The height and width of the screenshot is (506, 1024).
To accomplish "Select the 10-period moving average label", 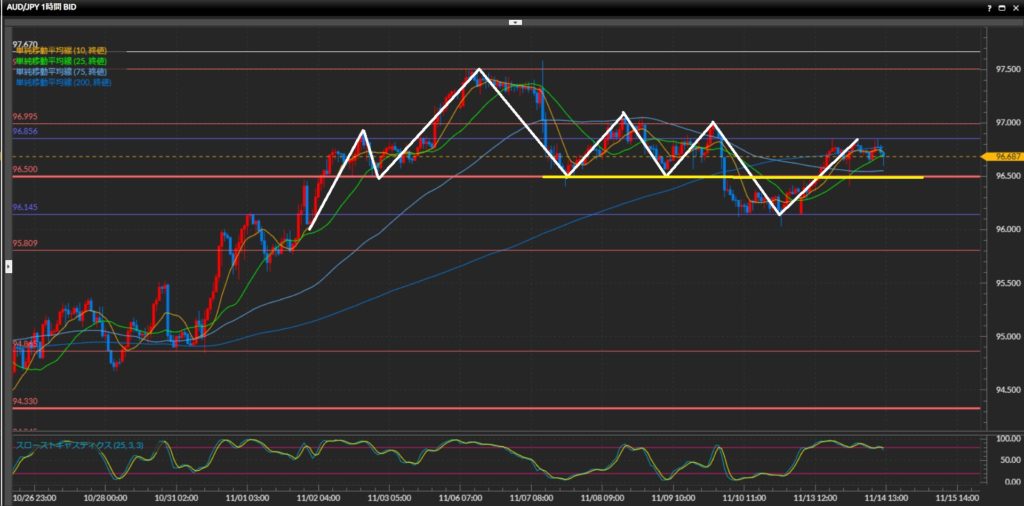I will click(x=62, y=51).
